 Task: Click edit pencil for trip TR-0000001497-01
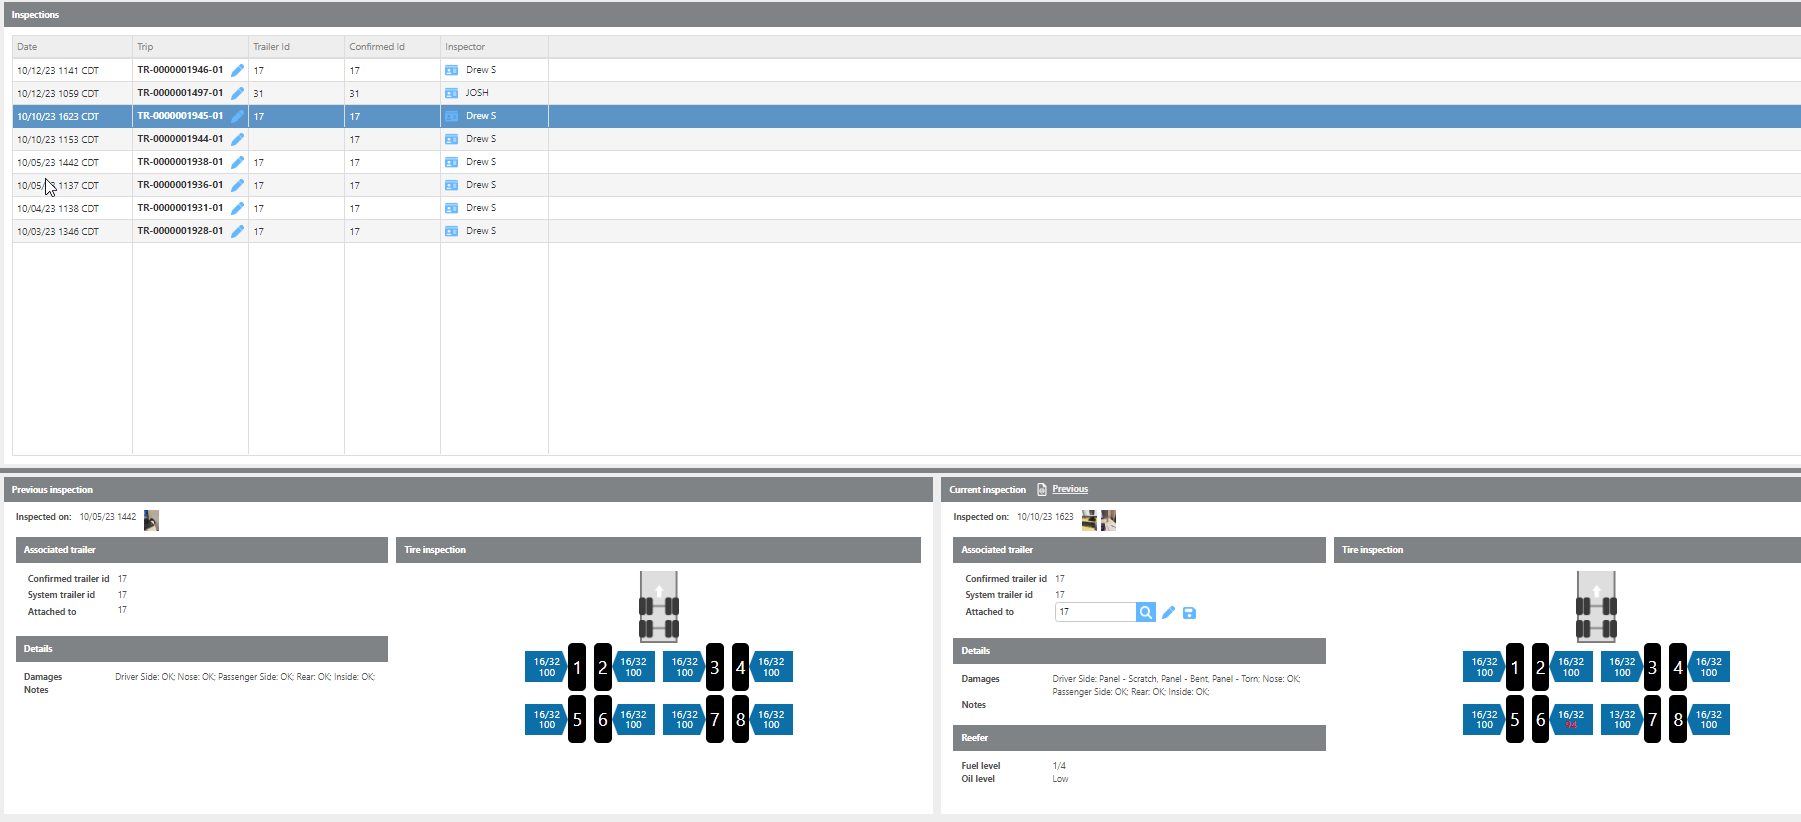coord(237,93)
